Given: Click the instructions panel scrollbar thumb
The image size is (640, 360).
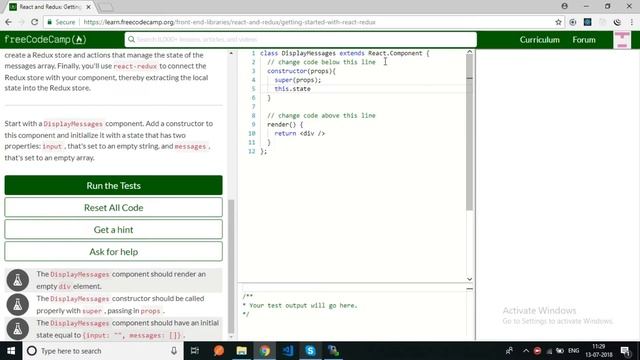Looking at the screenshot, I should (x=231, y=267).
